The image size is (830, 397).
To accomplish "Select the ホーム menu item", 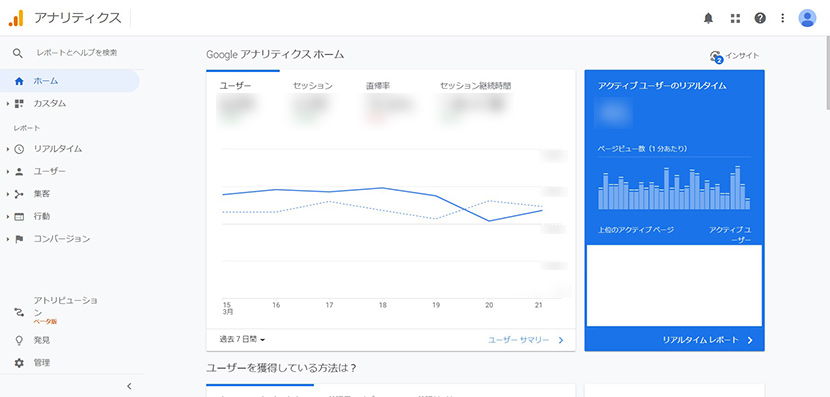I will 70,81.
